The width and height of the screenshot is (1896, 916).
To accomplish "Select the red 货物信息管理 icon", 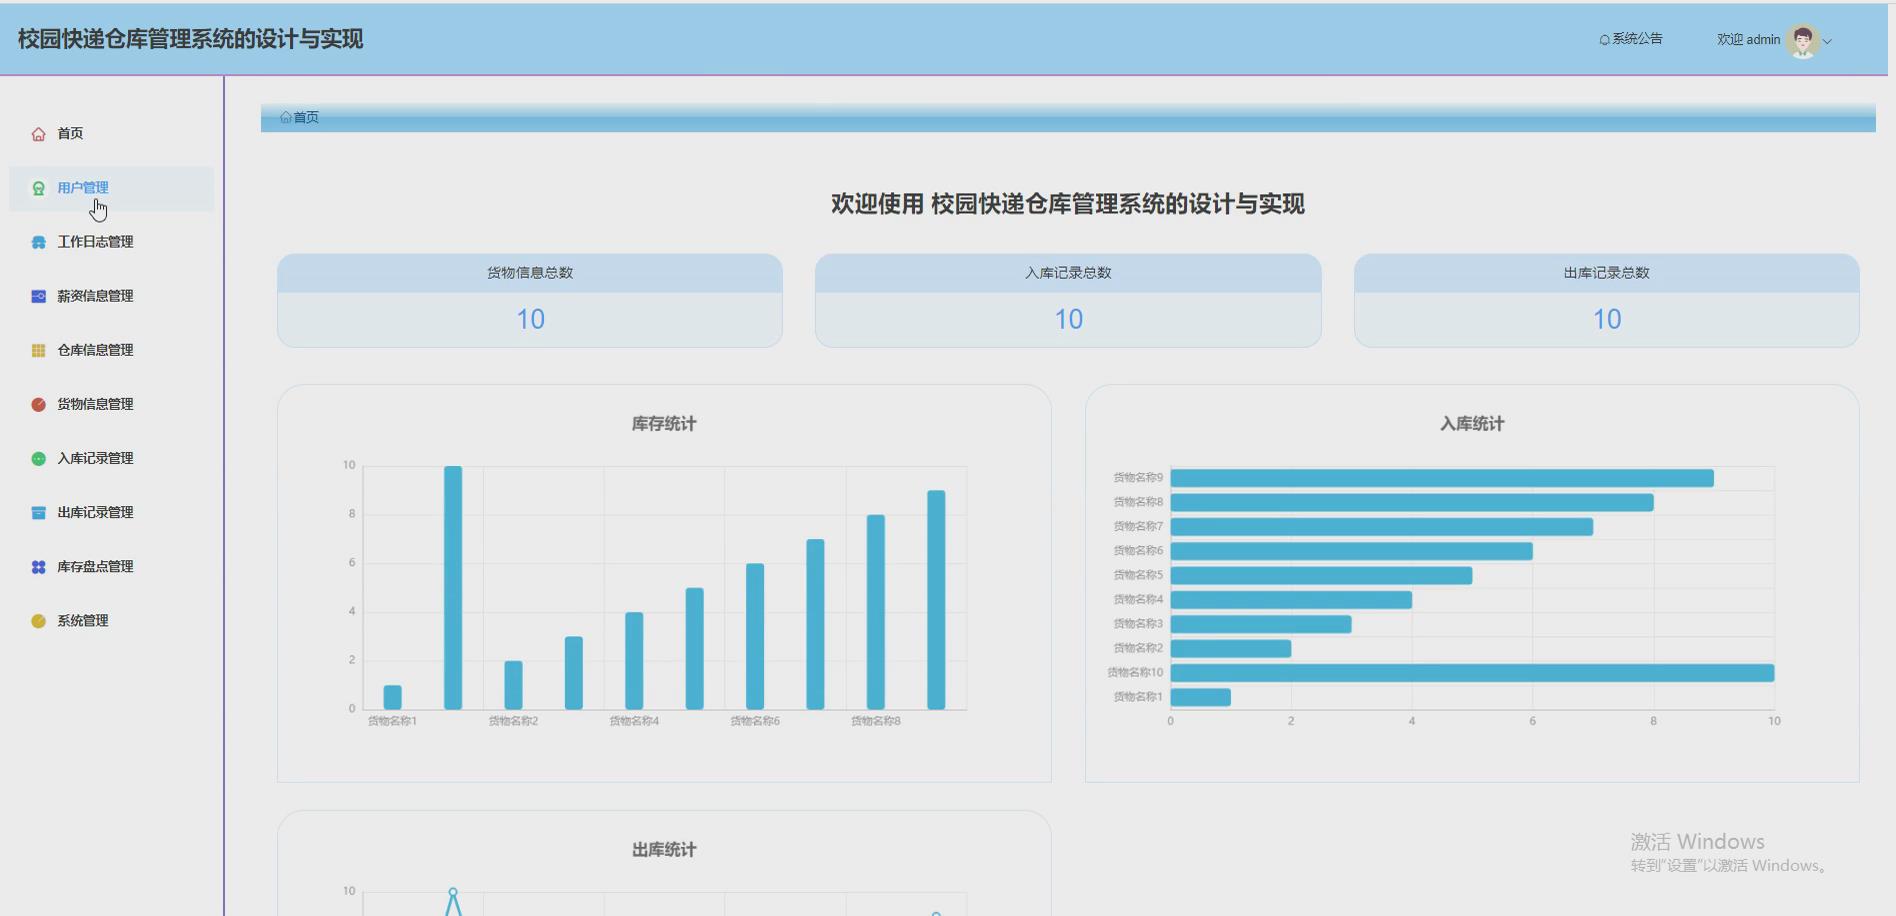I will (37, 403).
